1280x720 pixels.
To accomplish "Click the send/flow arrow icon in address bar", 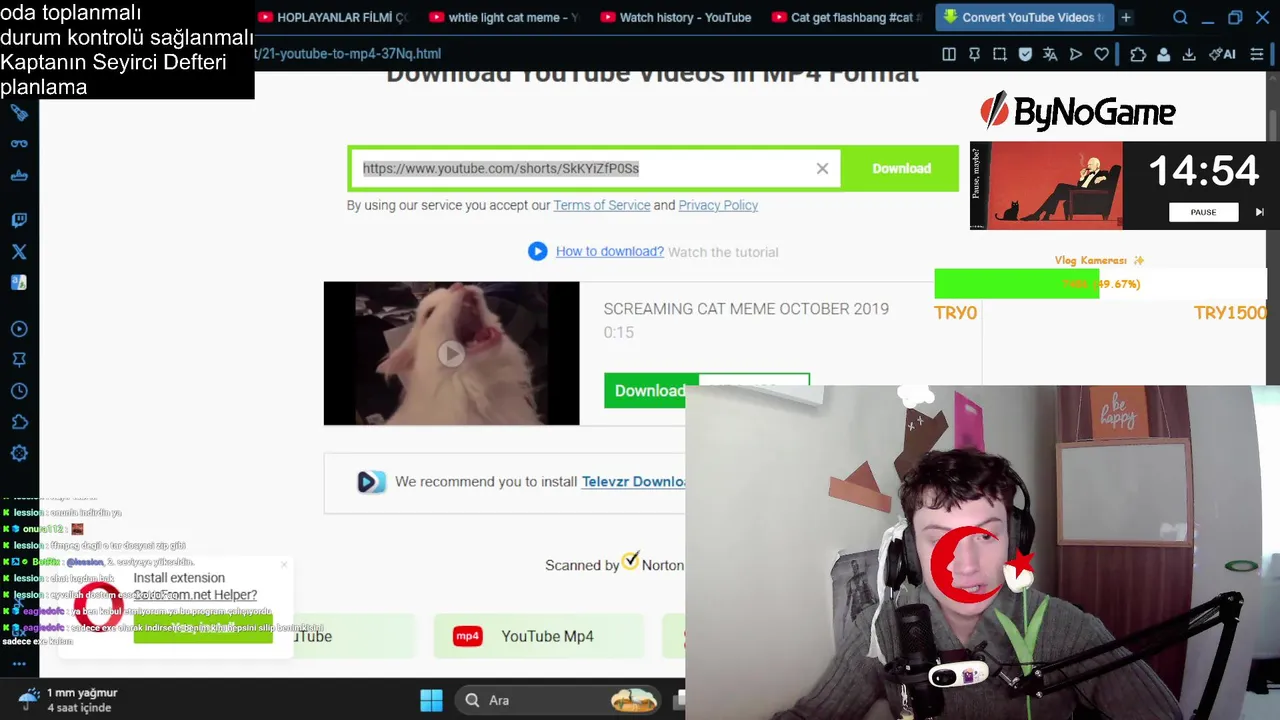I will (1076, 54).
